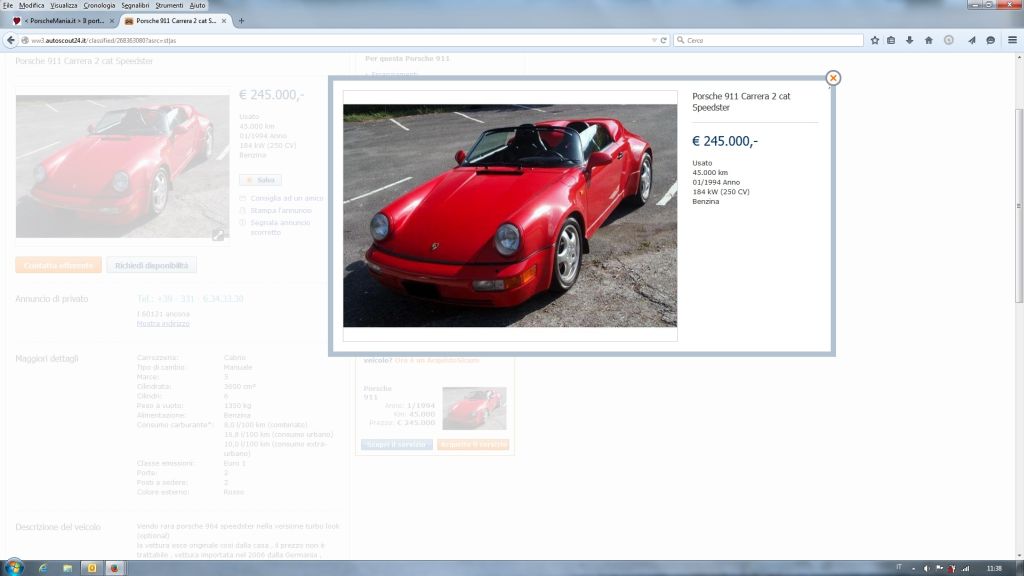Click the volume speaker tray icon
Viewport: 1024px width, 576px height.
[x=926, y=568]
